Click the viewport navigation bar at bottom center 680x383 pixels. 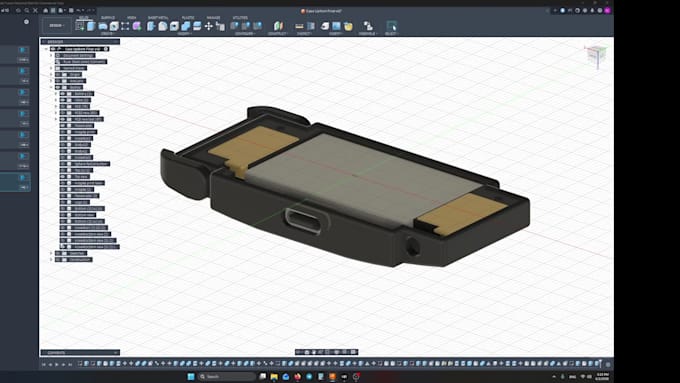(327, 352)
